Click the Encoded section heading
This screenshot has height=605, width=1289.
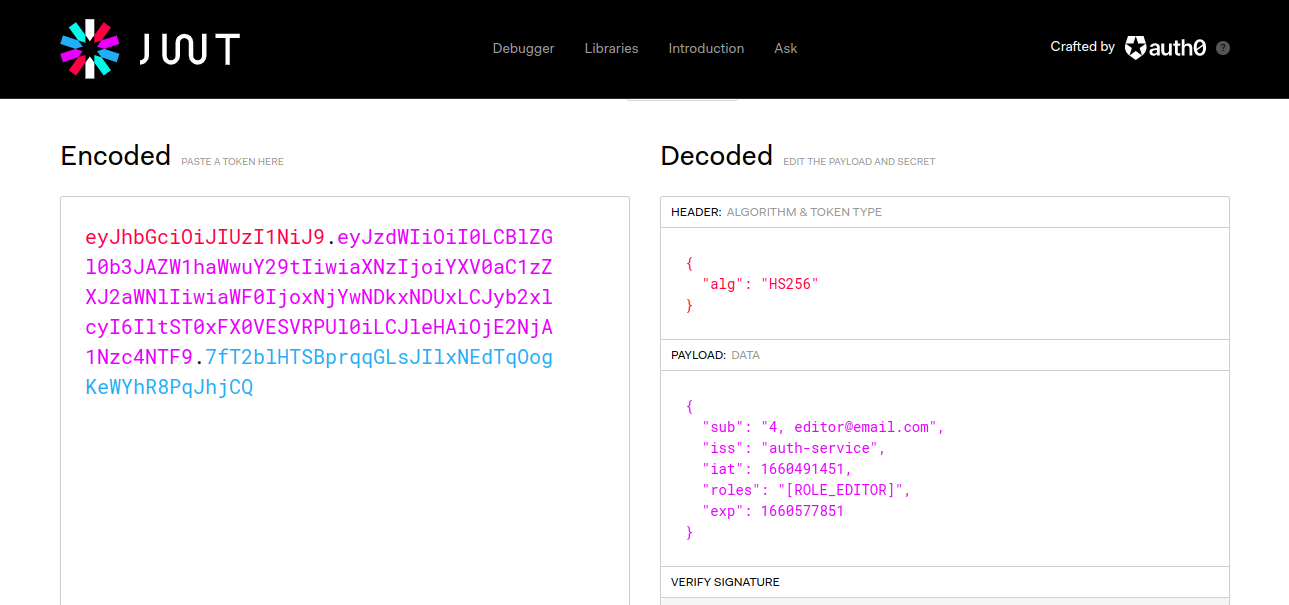(x=116, y=156)
